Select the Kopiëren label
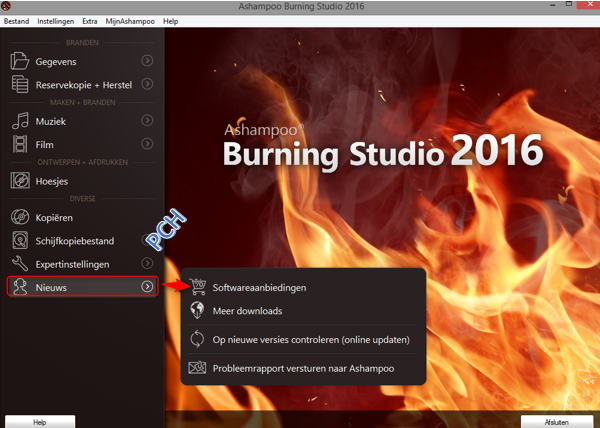Image resolution: width=600 pixels, height=428 pixels. pyautogui.click(x=54, y=218)
